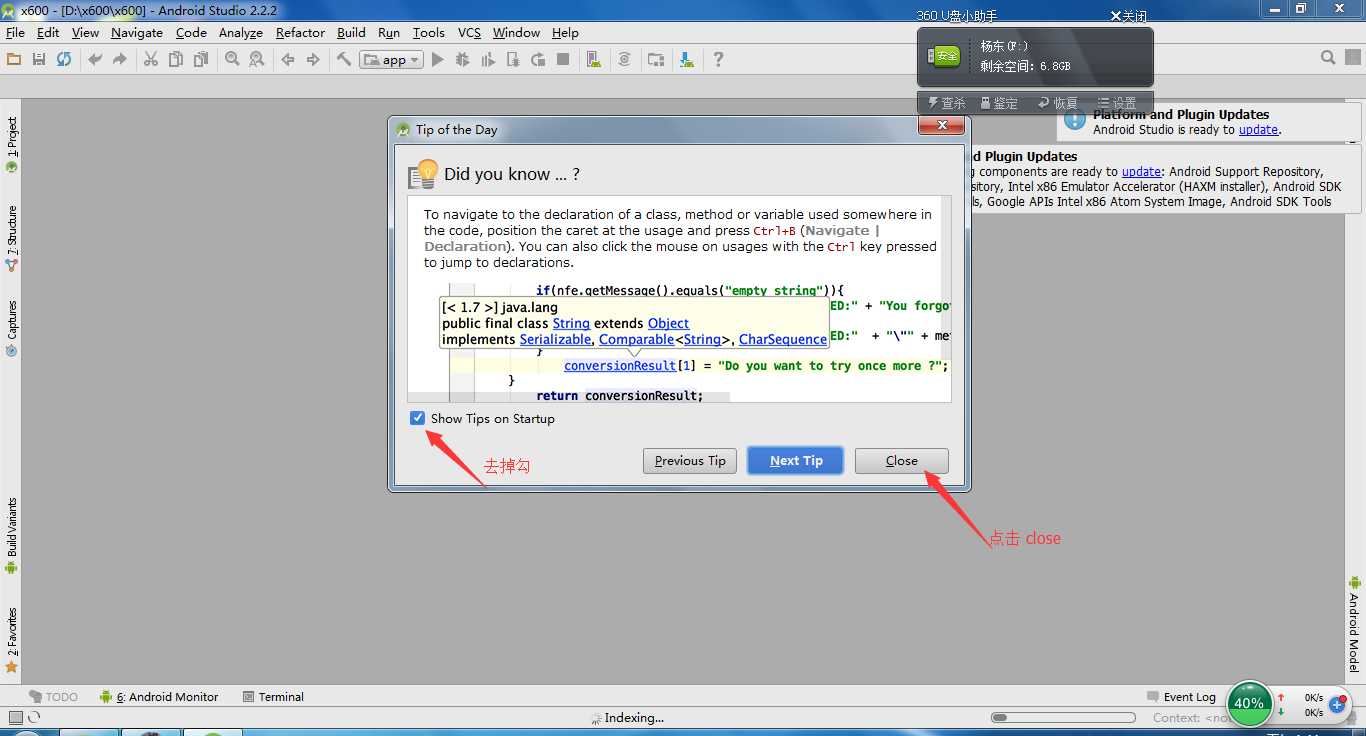Click the Paste toolbar icon
Viewport: 1366px width, 736px height.
click(201, 59)
